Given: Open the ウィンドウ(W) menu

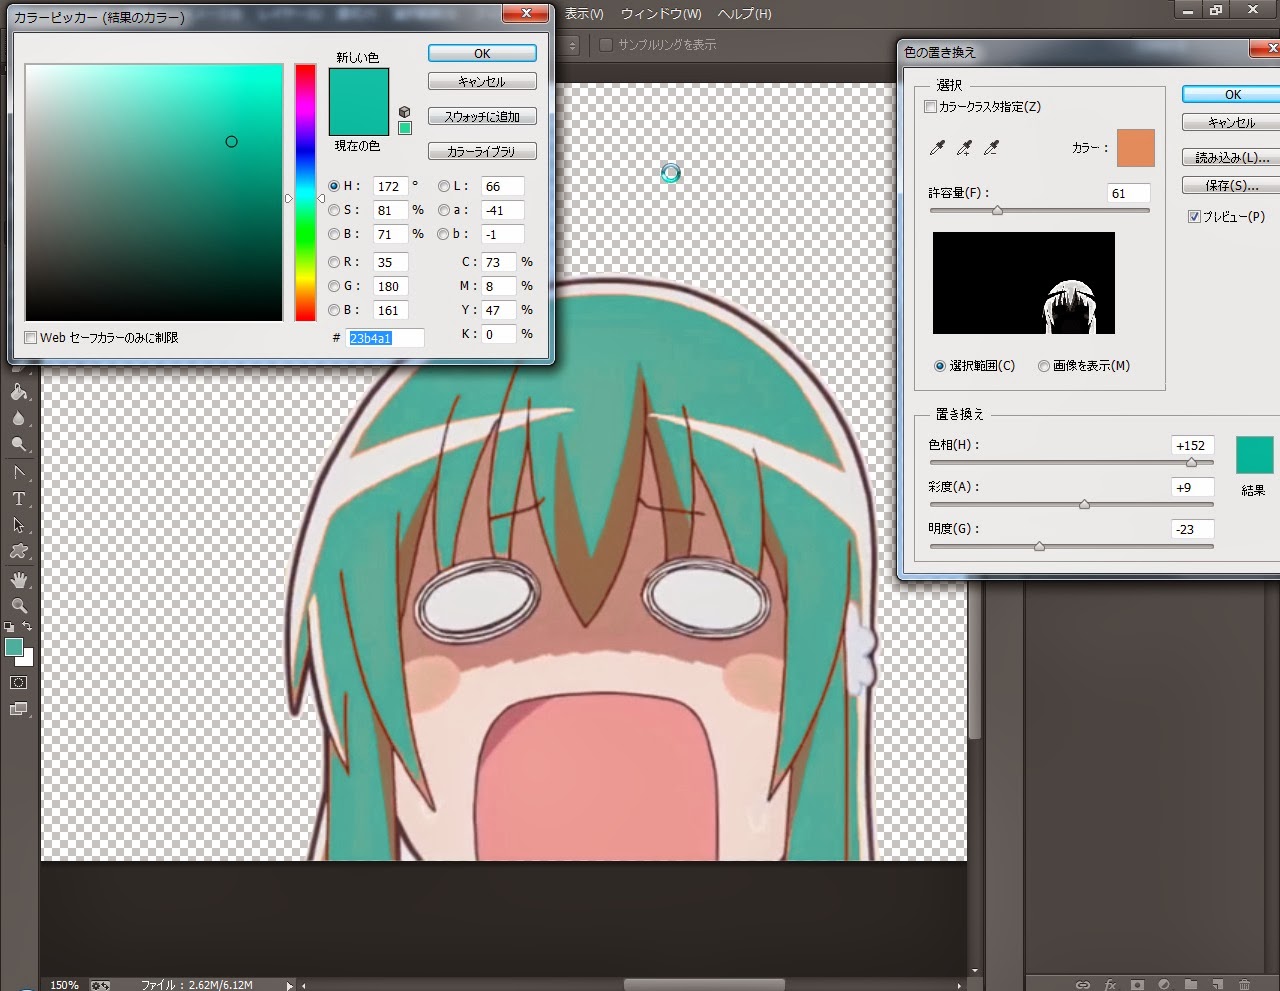Looking at the screenshot, I should pos(661,14).
